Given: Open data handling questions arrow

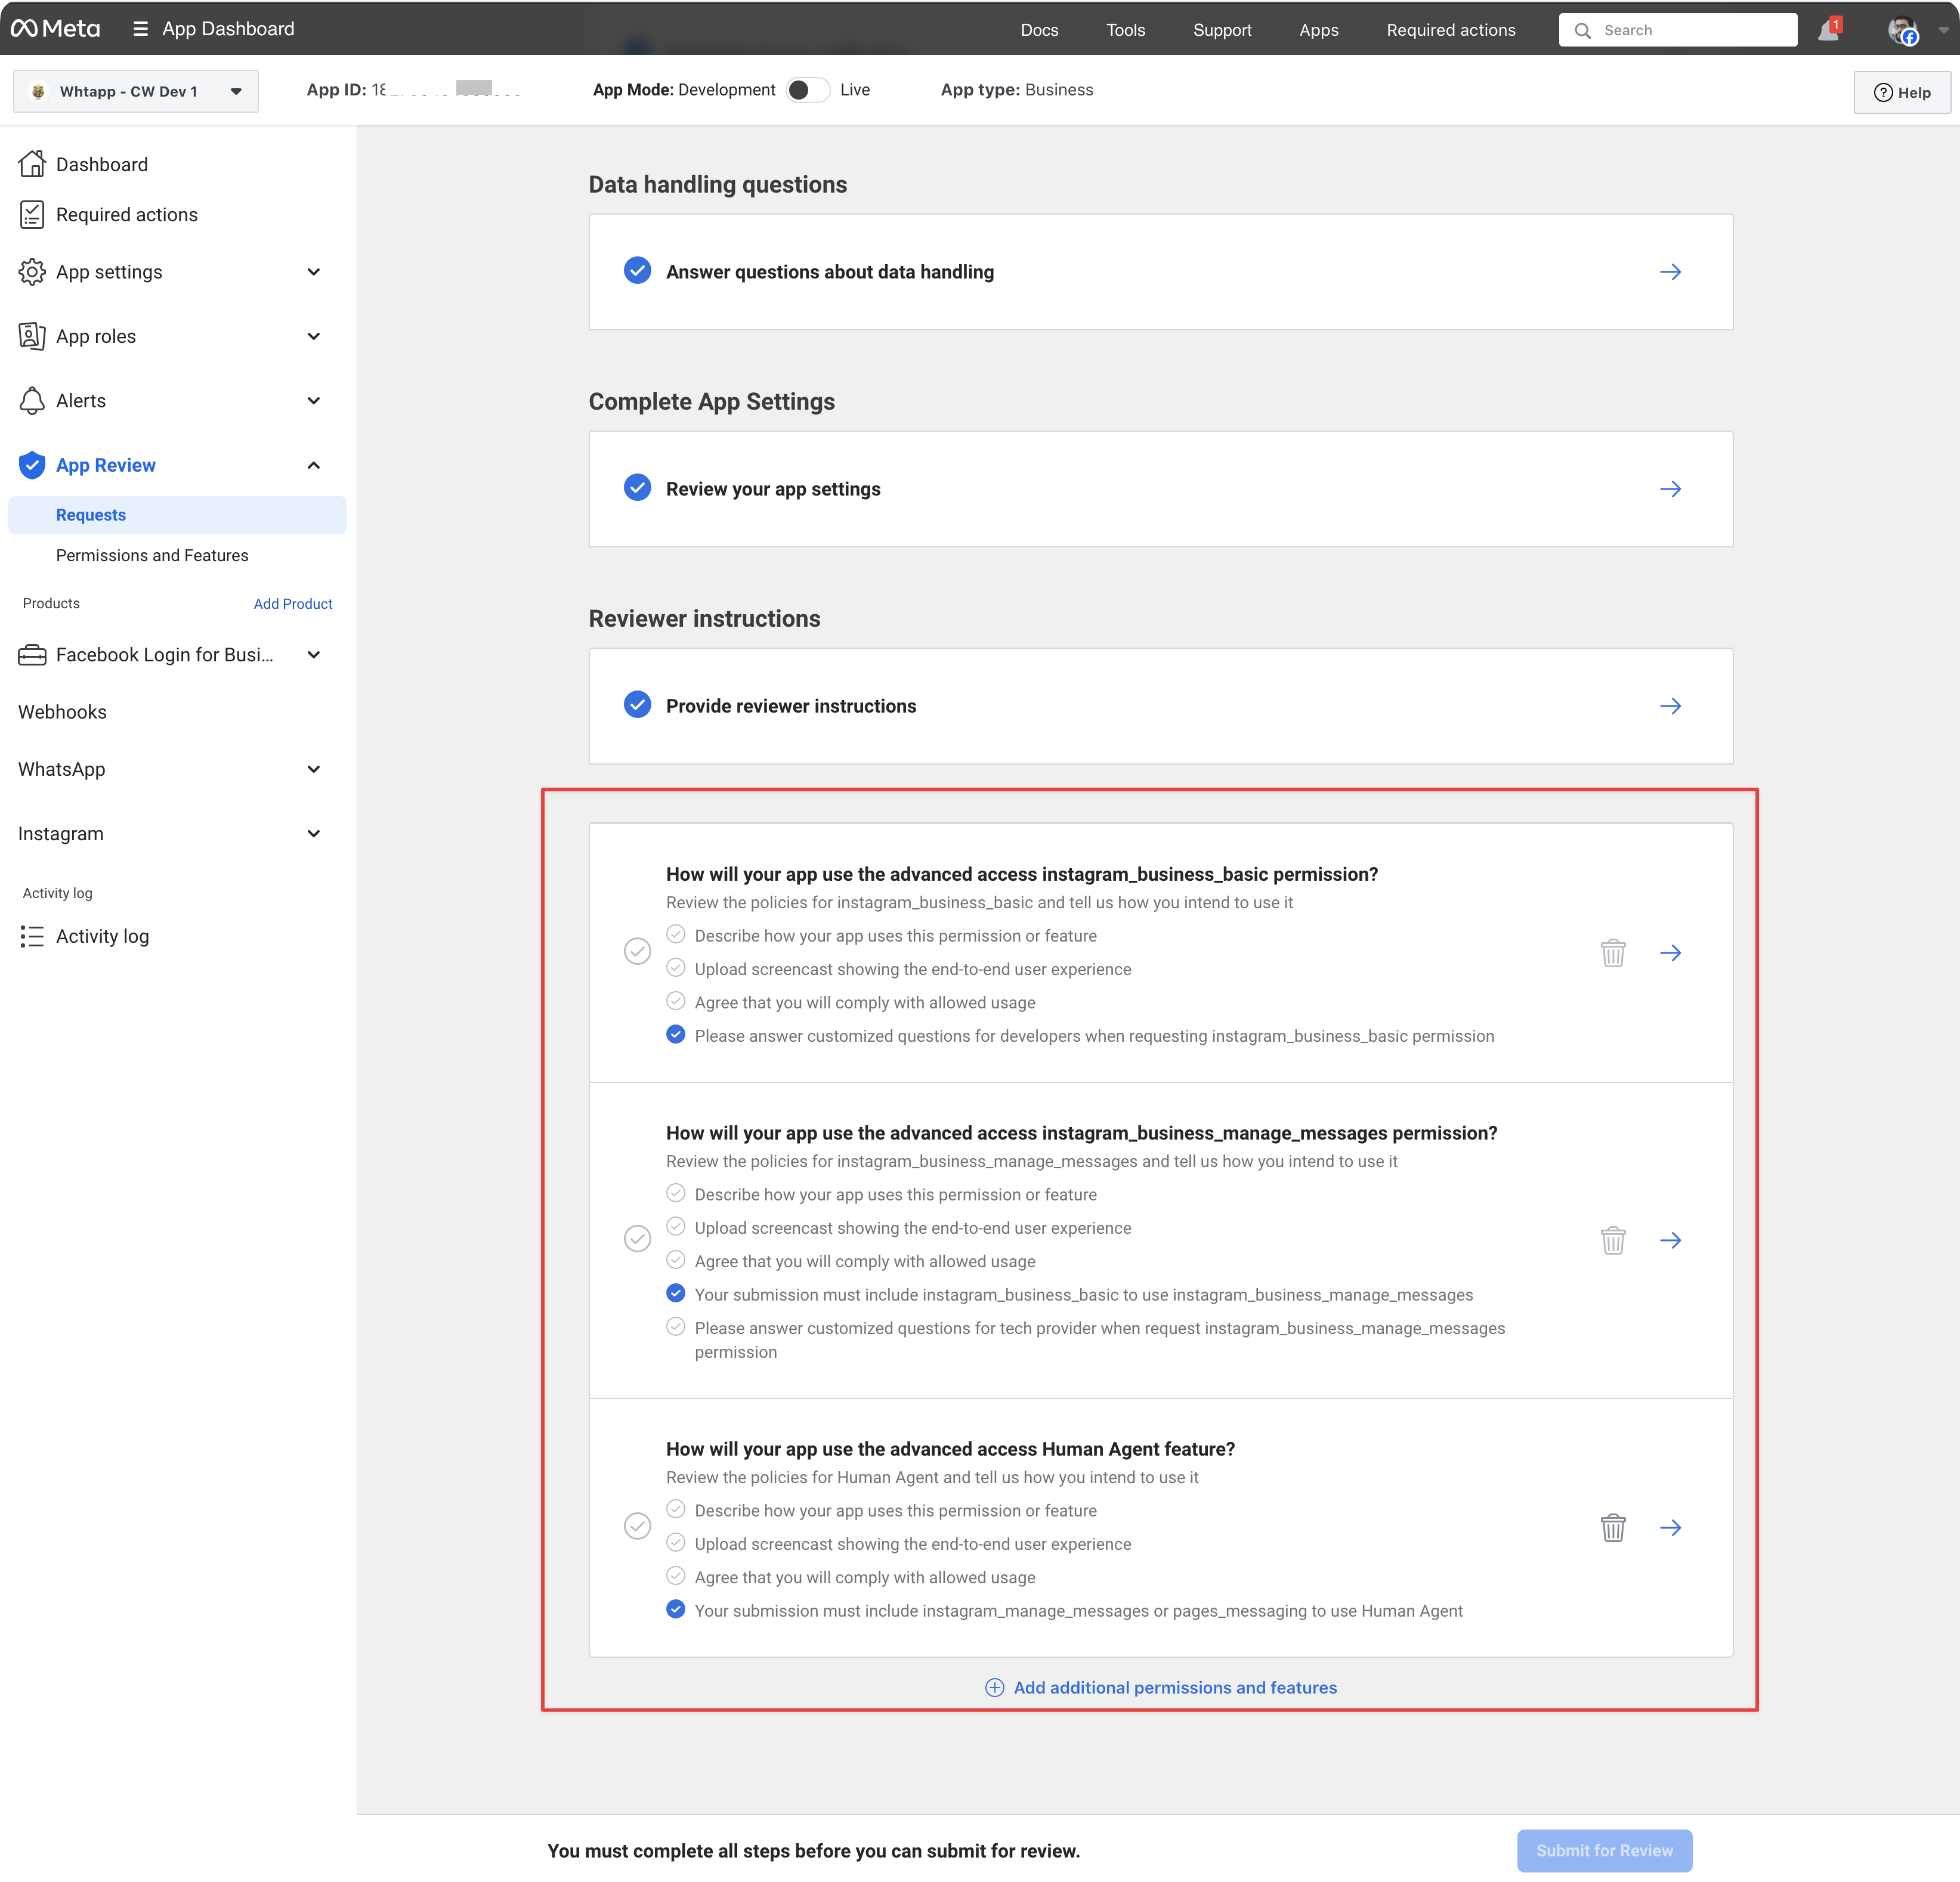Looking at the screenshot, I should (1669, 272).
